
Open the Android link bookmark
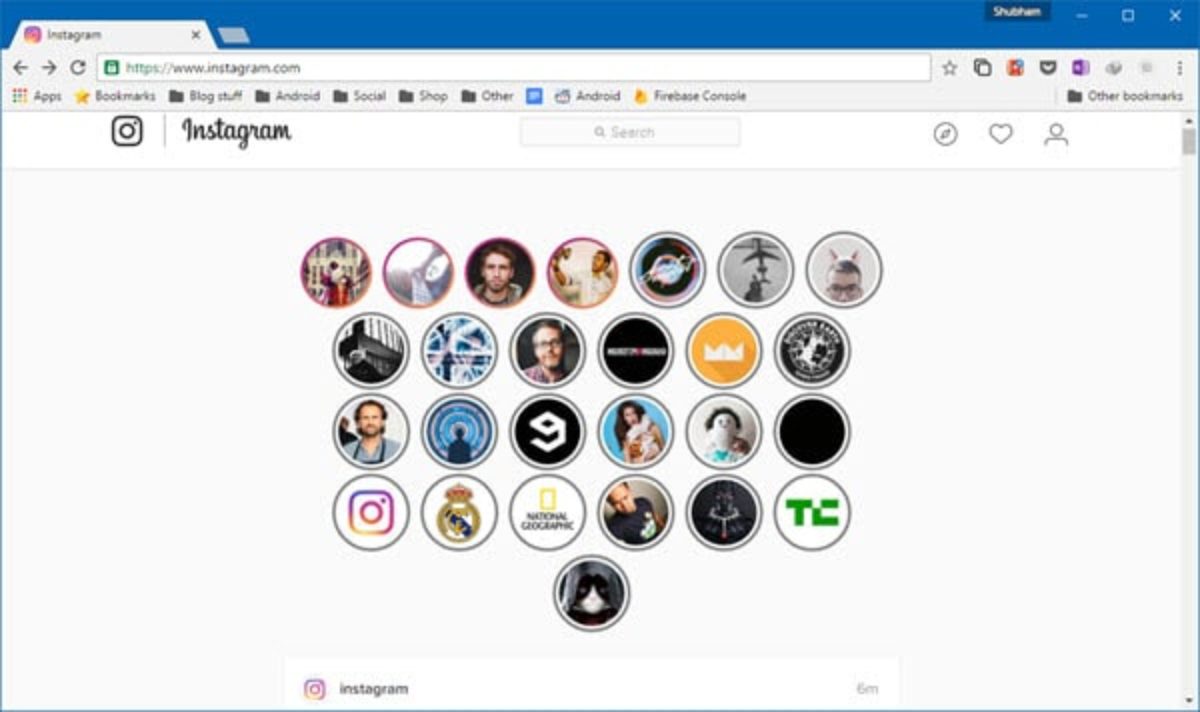pos(588,96)
